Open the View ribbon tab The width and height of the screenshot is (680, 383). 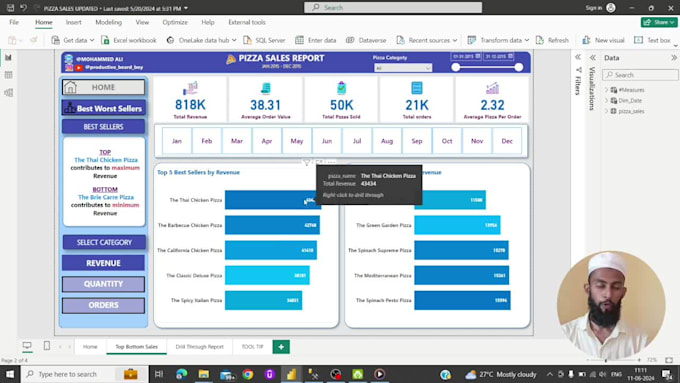tap(142, 22)
